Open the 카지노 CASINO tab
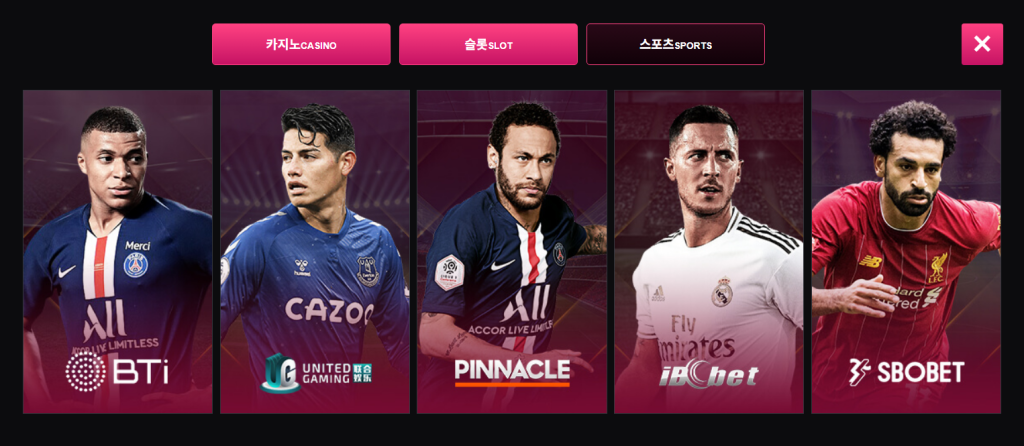The image size is (1024, 446). (301, 44)
